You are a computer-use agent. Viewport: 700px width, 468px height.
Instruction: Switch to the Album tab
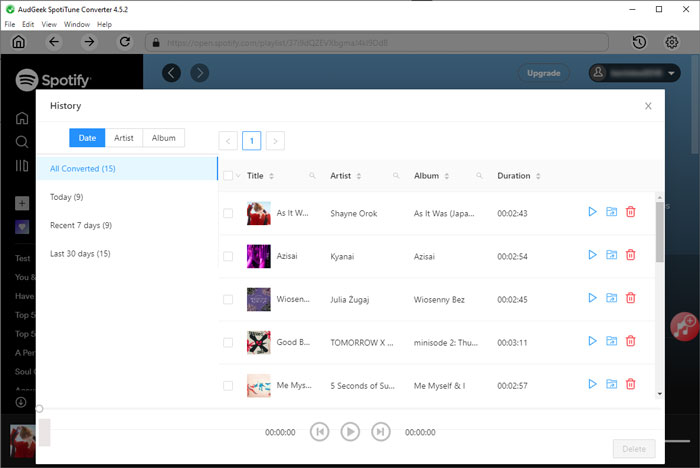coord(163,138)
